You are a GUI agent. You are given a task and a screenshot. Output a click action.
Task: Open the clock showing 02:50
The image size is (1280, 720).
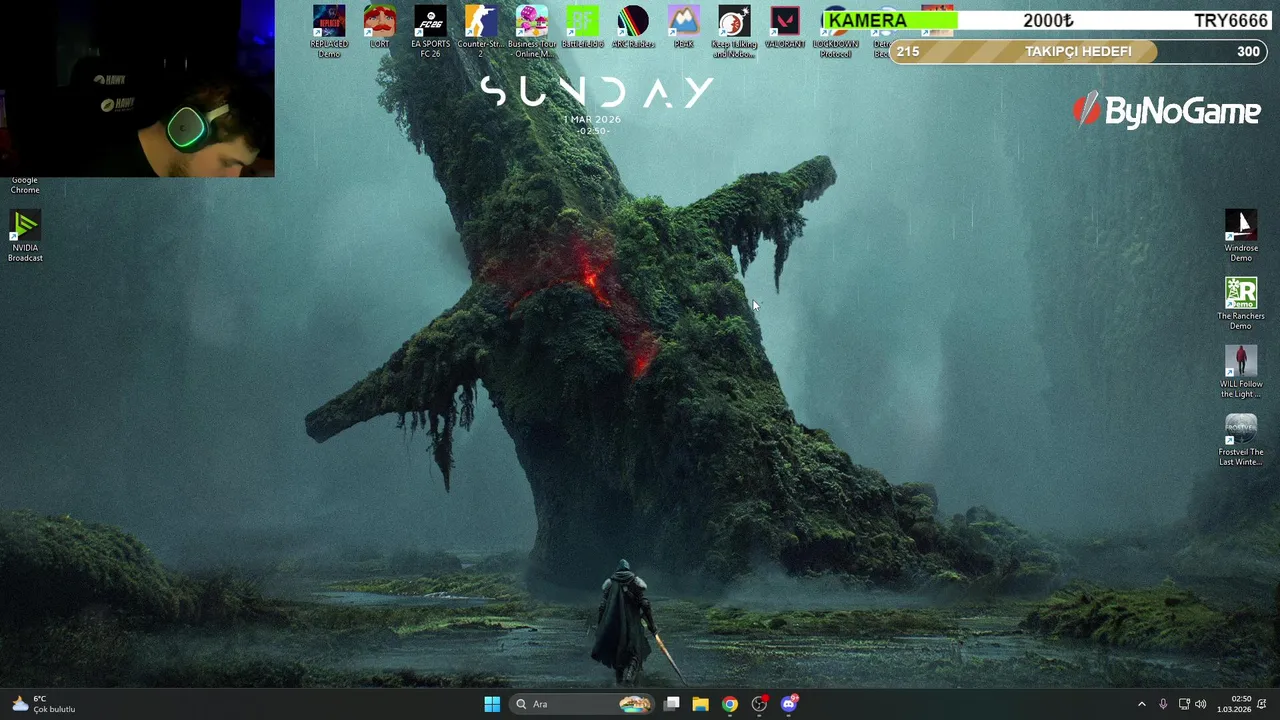pyautogui.click(x=1234, y=704)
